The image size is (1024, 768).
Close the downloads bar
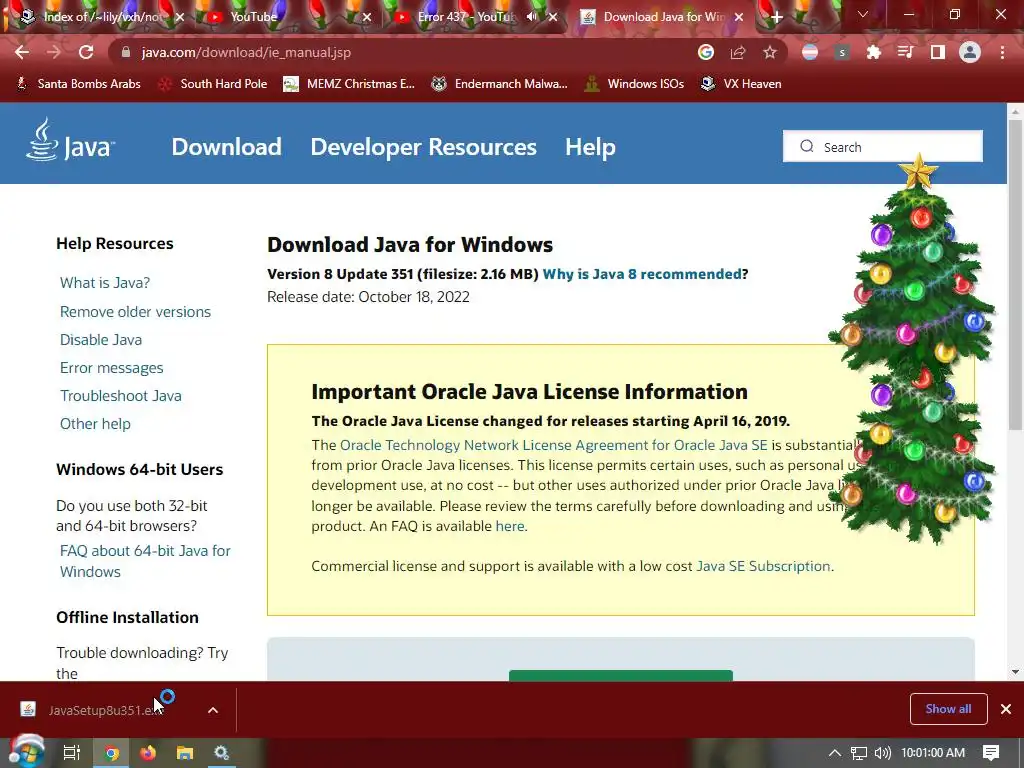1006,709
